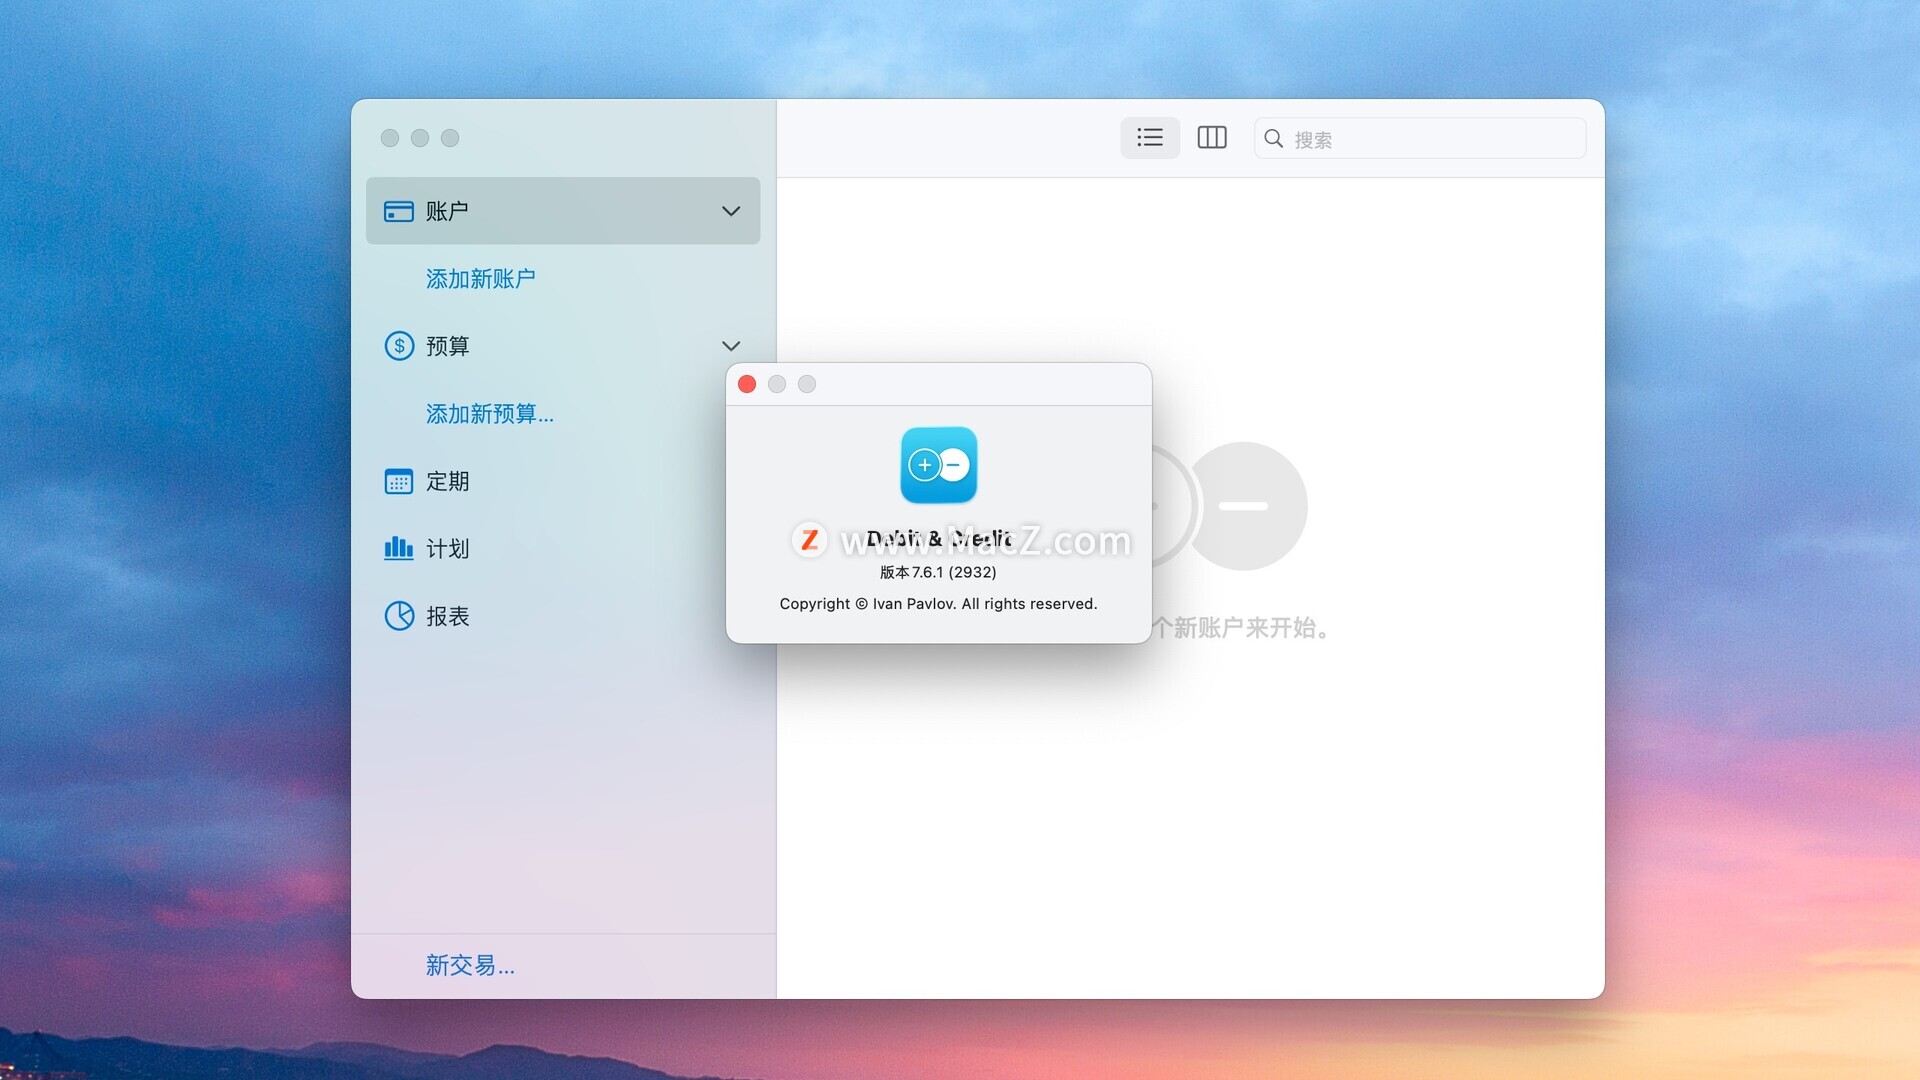
Task: Collapse the 账户 section chevron
Action: tap(731, 211)
